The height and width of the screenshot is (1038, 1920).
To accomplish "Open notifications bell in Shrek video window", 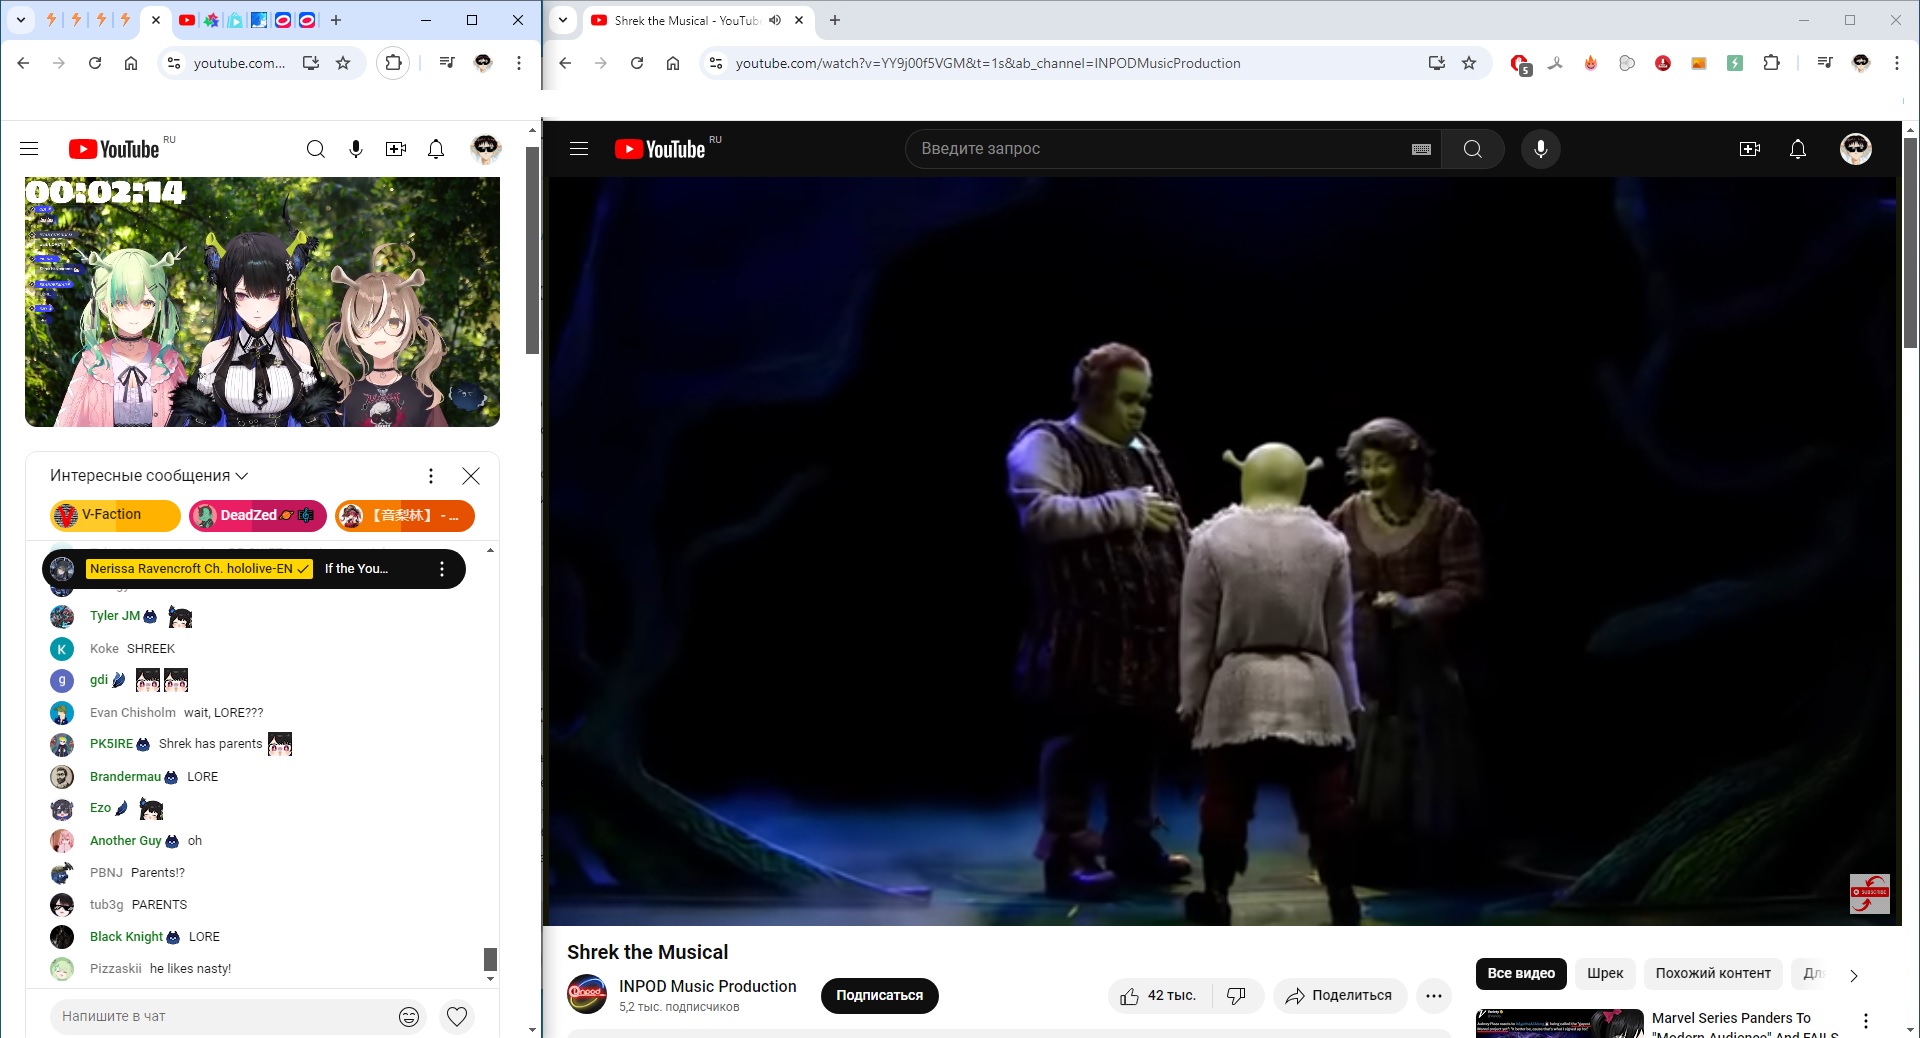I will coord(1798,149).
